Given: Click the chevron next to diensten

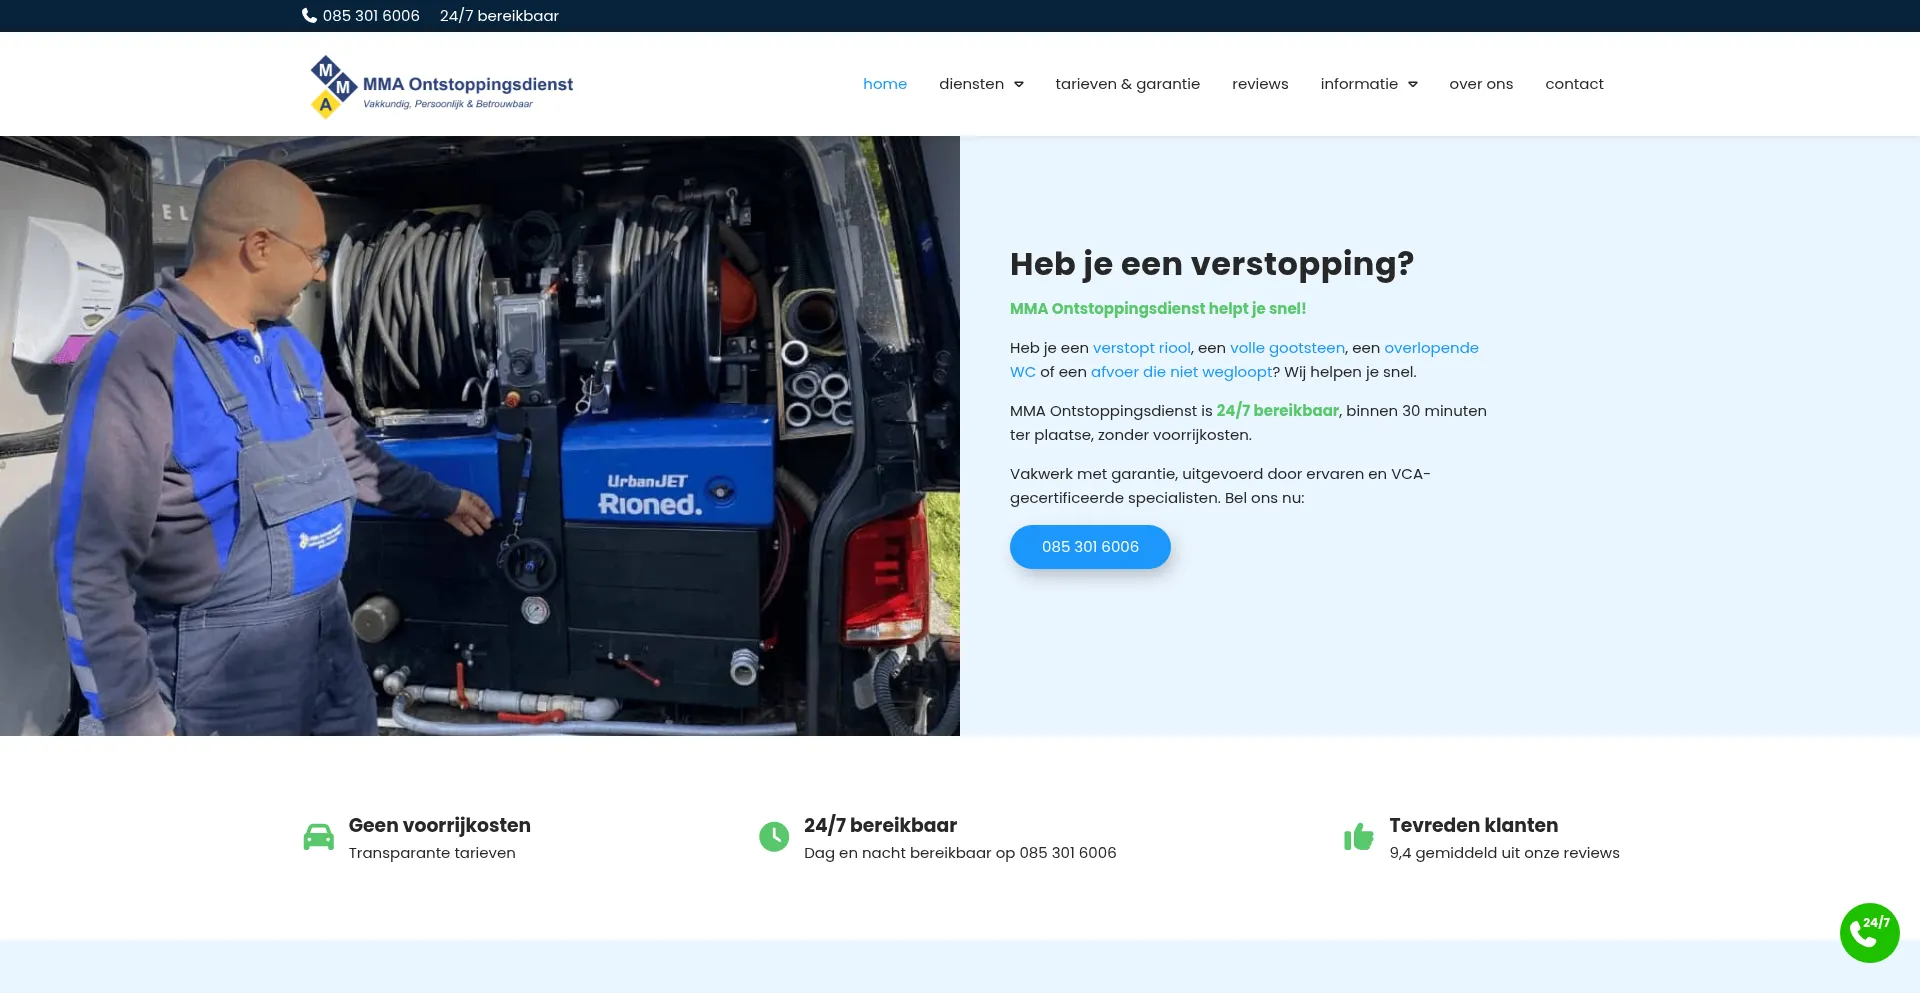Looking at the screenshot, I should [x=1020, y=84].
